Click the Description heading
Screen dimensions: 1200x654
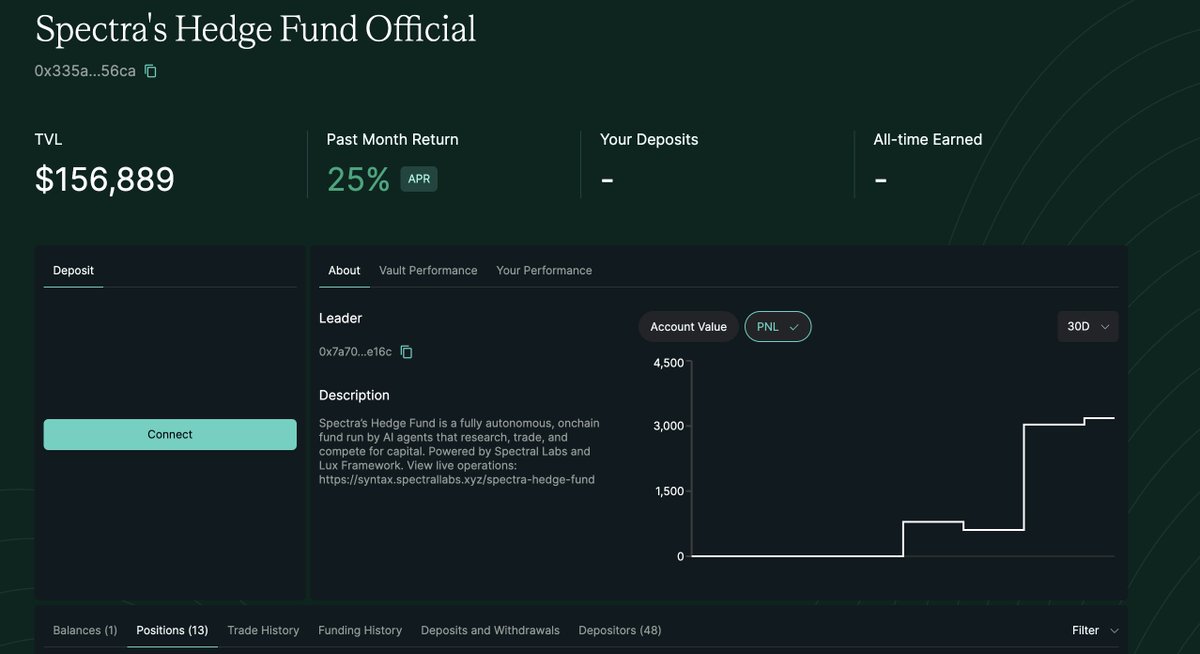pyautogui.click(x=354, y=395)
